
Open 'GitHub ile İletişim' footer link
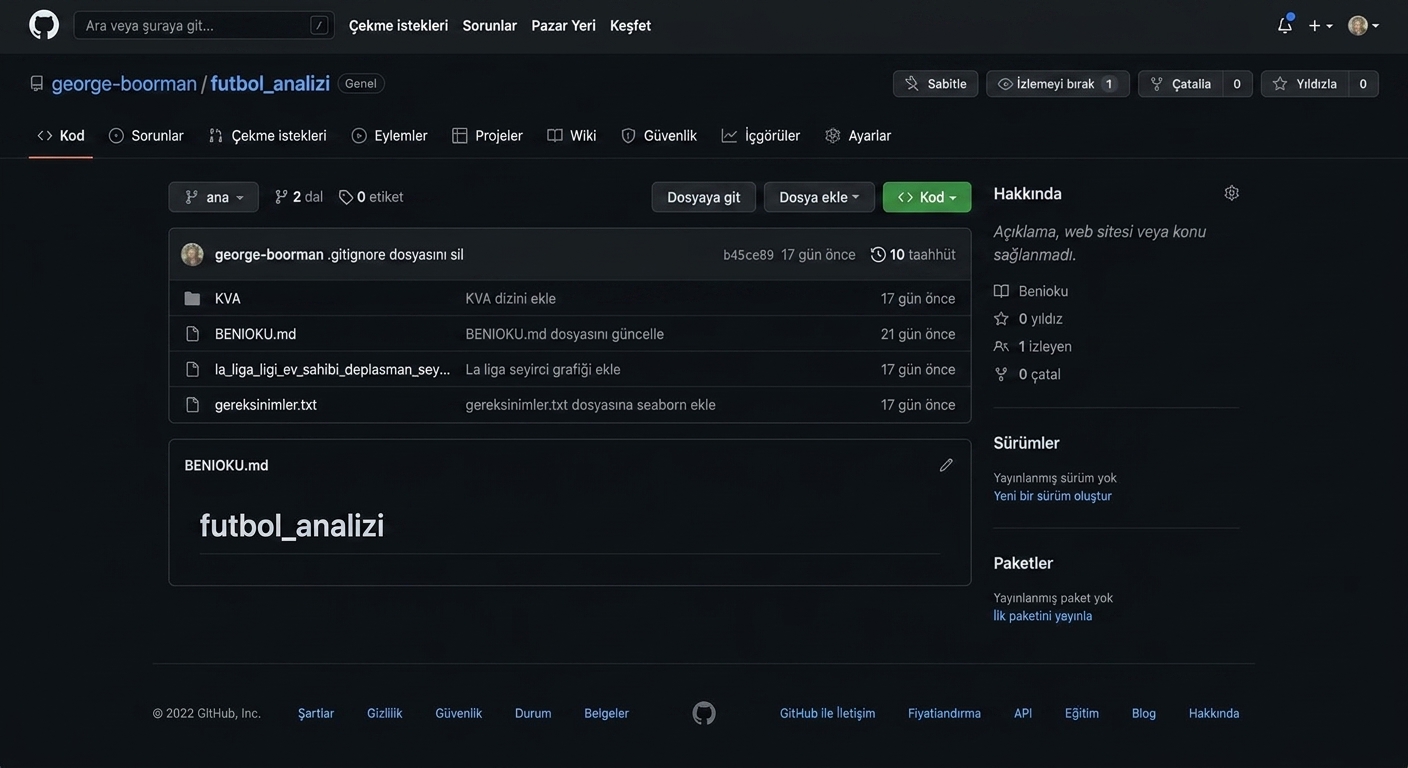point(828,713)
